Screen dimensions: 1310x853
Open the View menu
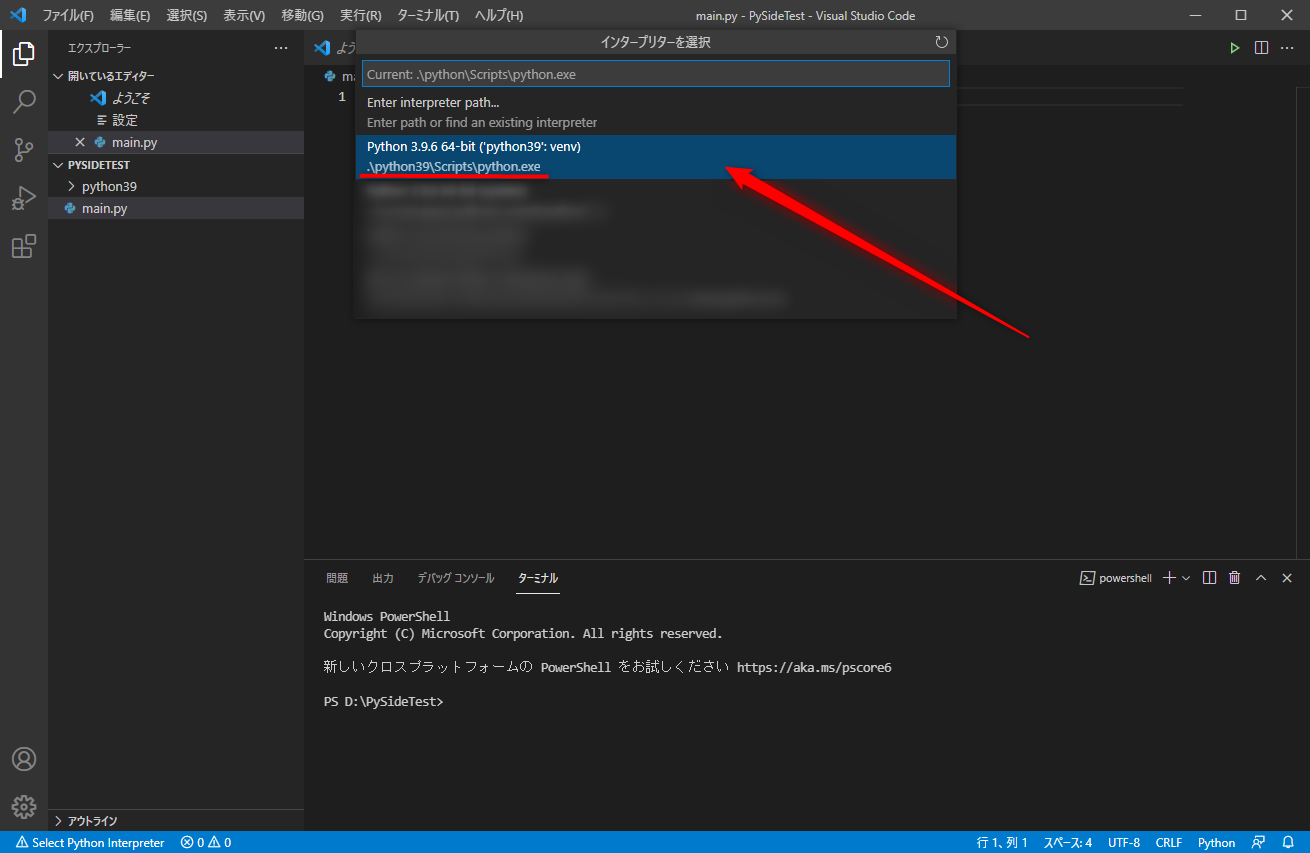(x=244, y=15)
